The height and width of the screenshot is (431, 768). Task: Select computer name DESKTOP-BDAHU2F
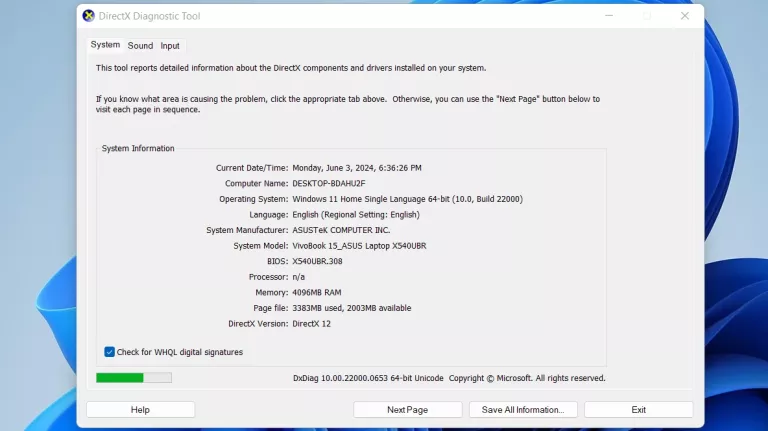pyautogui.click(x=329, y=183)
